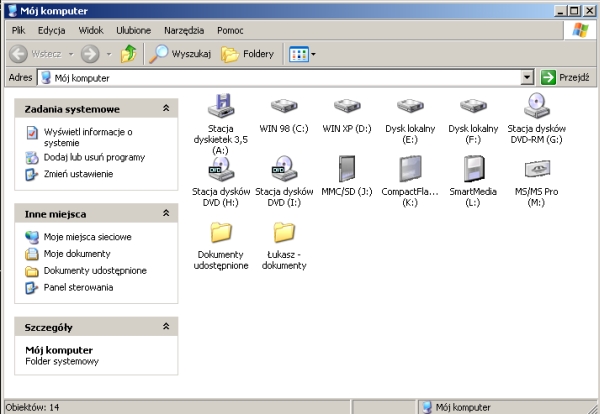Viewport: 600px width, 414px height.
Task: Select Stacja dysków DVD (H:) icon
Action: tap(221, 169)
